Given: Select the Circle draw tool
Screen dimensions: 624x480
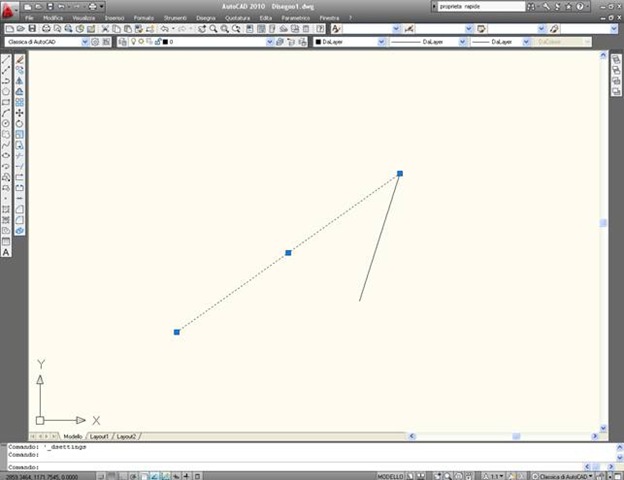Looking at the screenshot, I should click(x=6, y=123).
